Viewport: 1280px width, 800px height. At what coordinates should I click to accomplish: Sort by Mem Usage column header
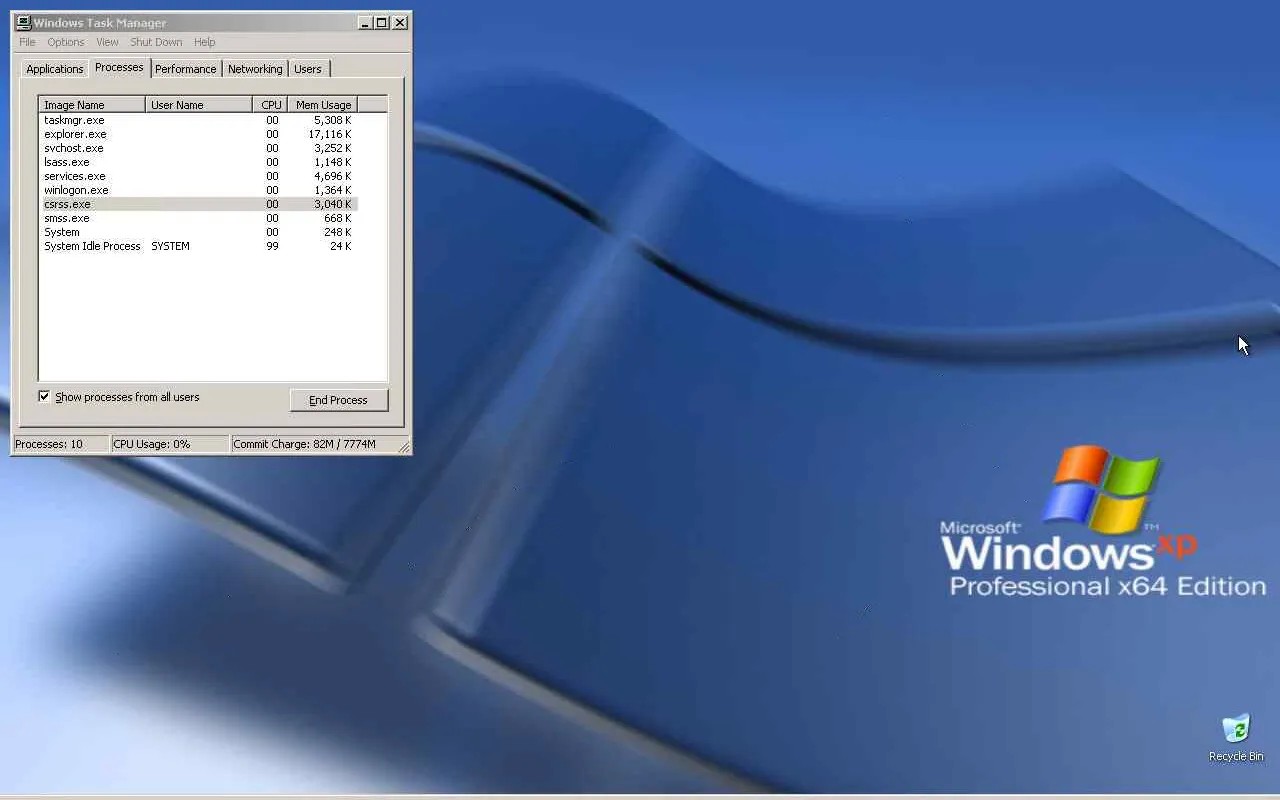tap(322, 104)
